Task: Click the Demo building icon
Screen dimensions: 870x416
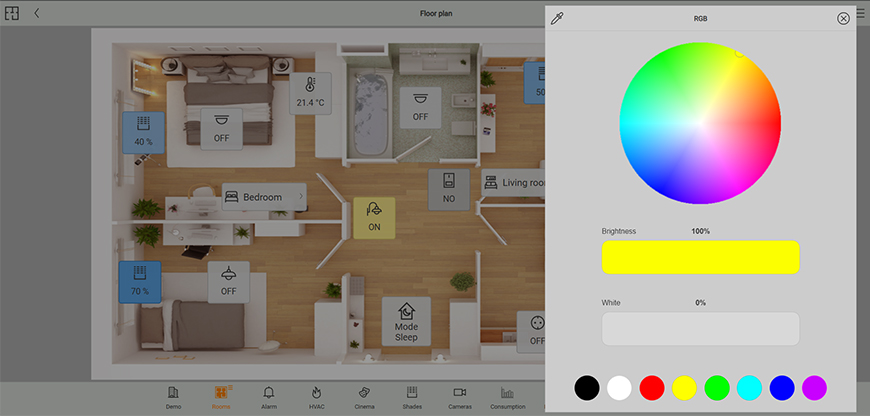Action: [x=173, y=397]
